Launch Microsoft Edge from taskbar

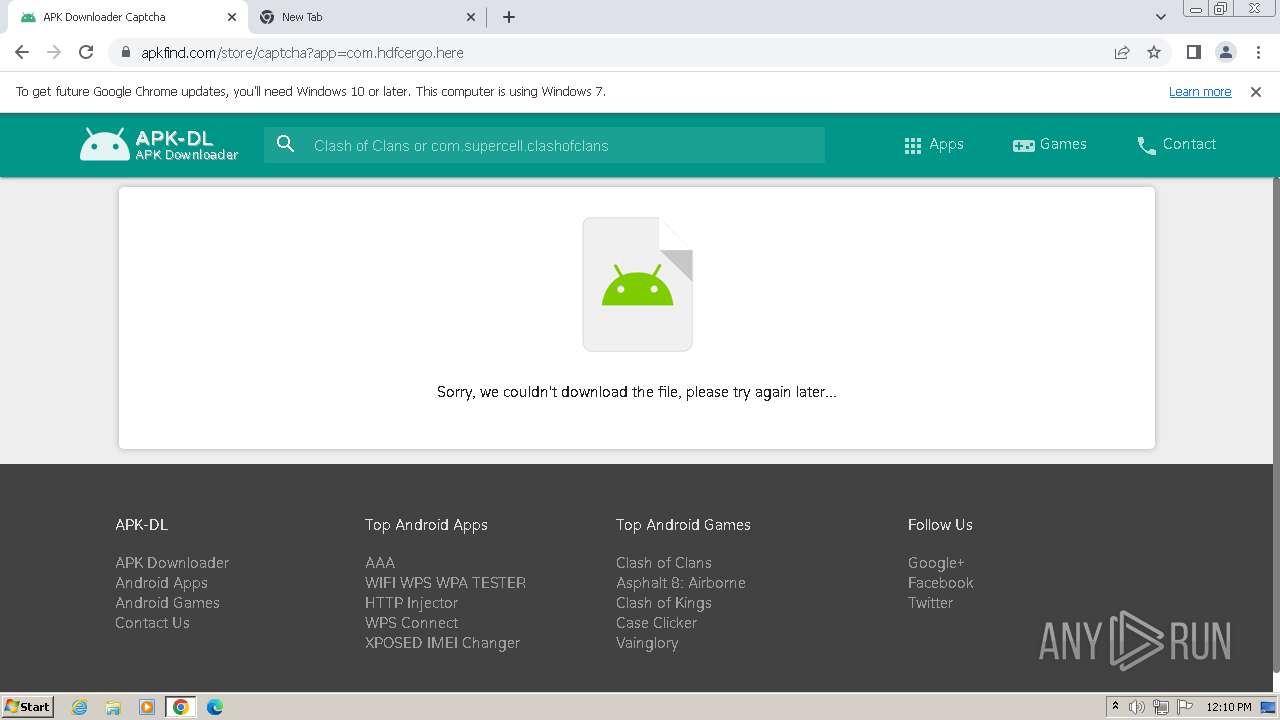pyautogui.click(x=215, y=707)
